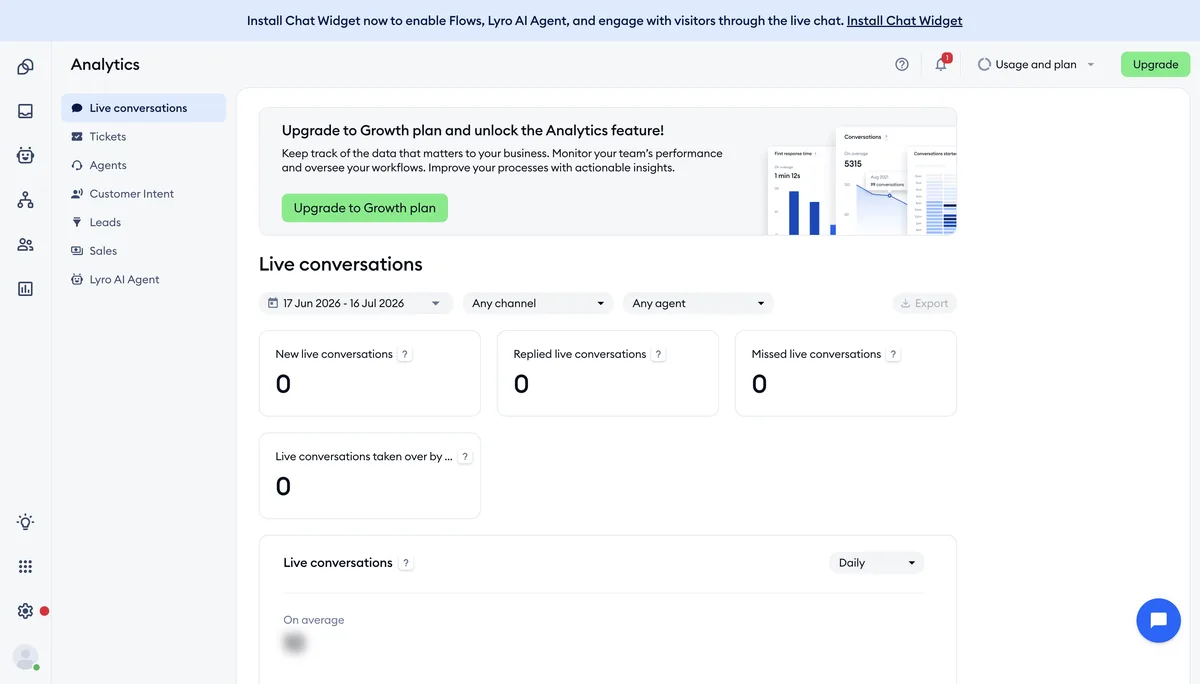This screenshot has width=1200, height=684.
Task: Open the Daily interval dropdown
Action: click(x=877, y=563)
